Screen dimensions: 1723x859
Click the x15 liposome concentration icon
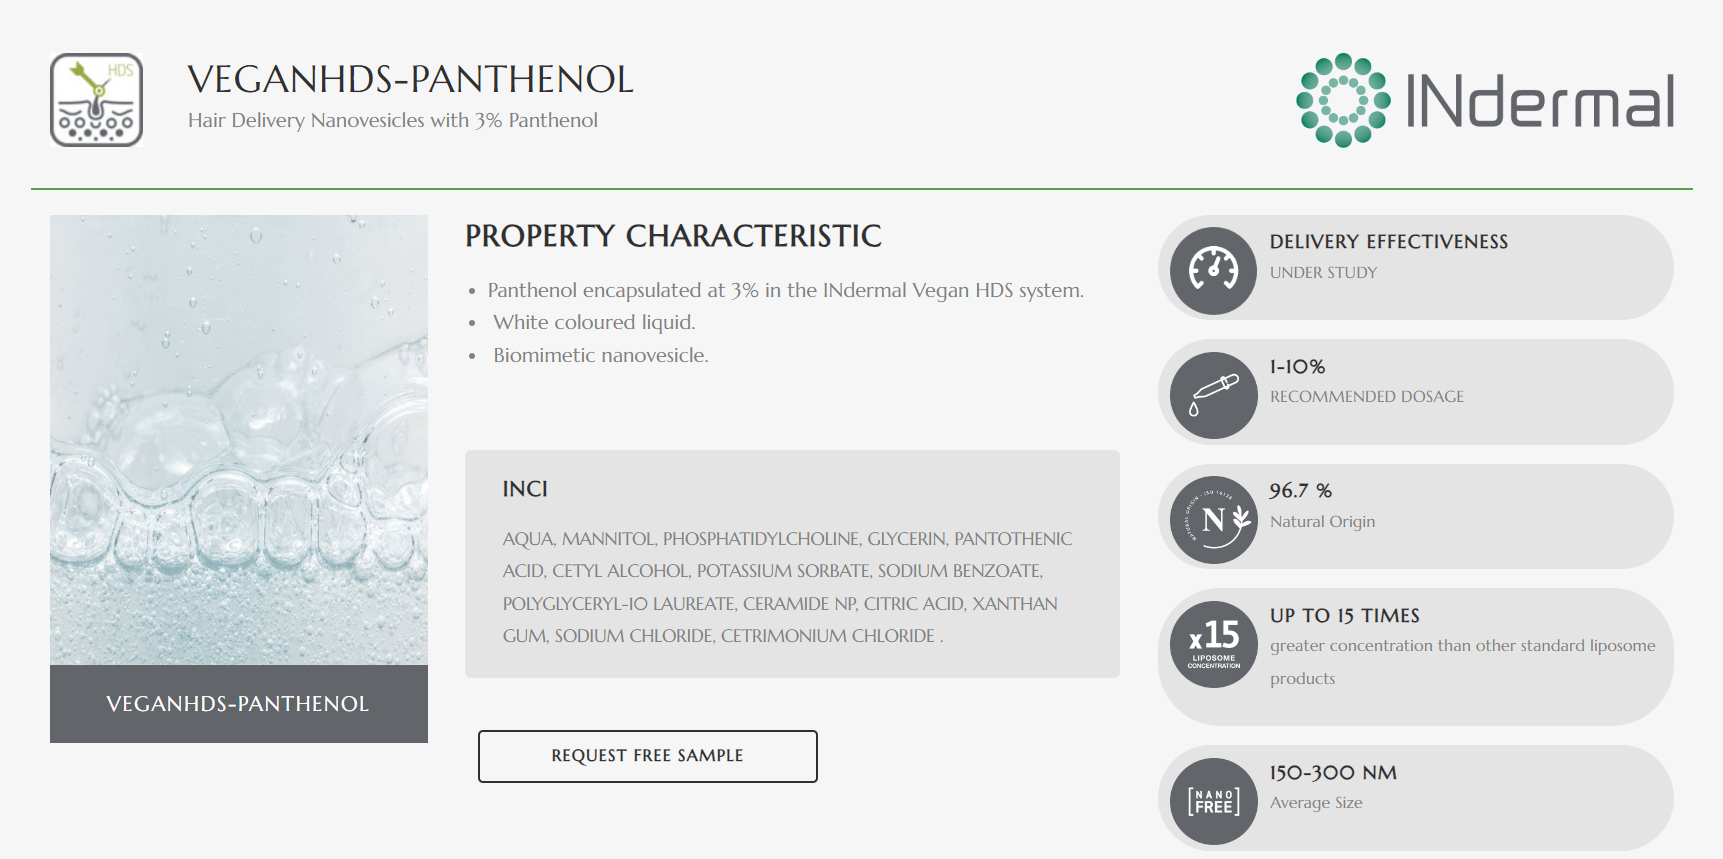click(x=1213, y=644)
